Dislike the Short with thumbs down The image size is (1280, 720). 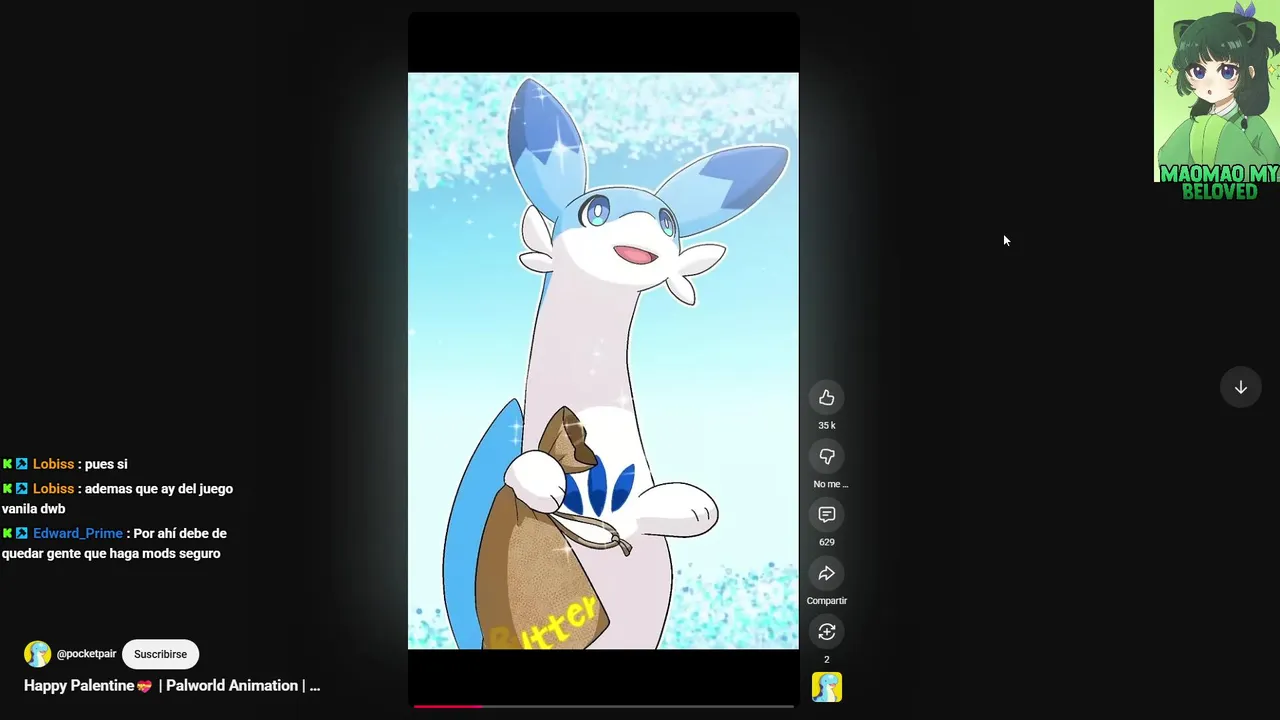[826, 457]
